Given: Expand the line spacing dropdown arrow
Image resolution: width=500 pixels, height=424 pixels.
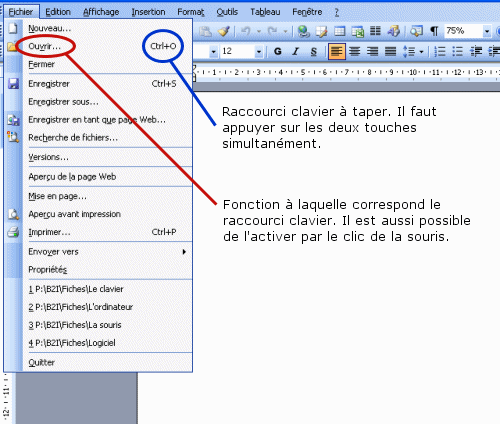Looking at the screenshot, I should [422, 52].
